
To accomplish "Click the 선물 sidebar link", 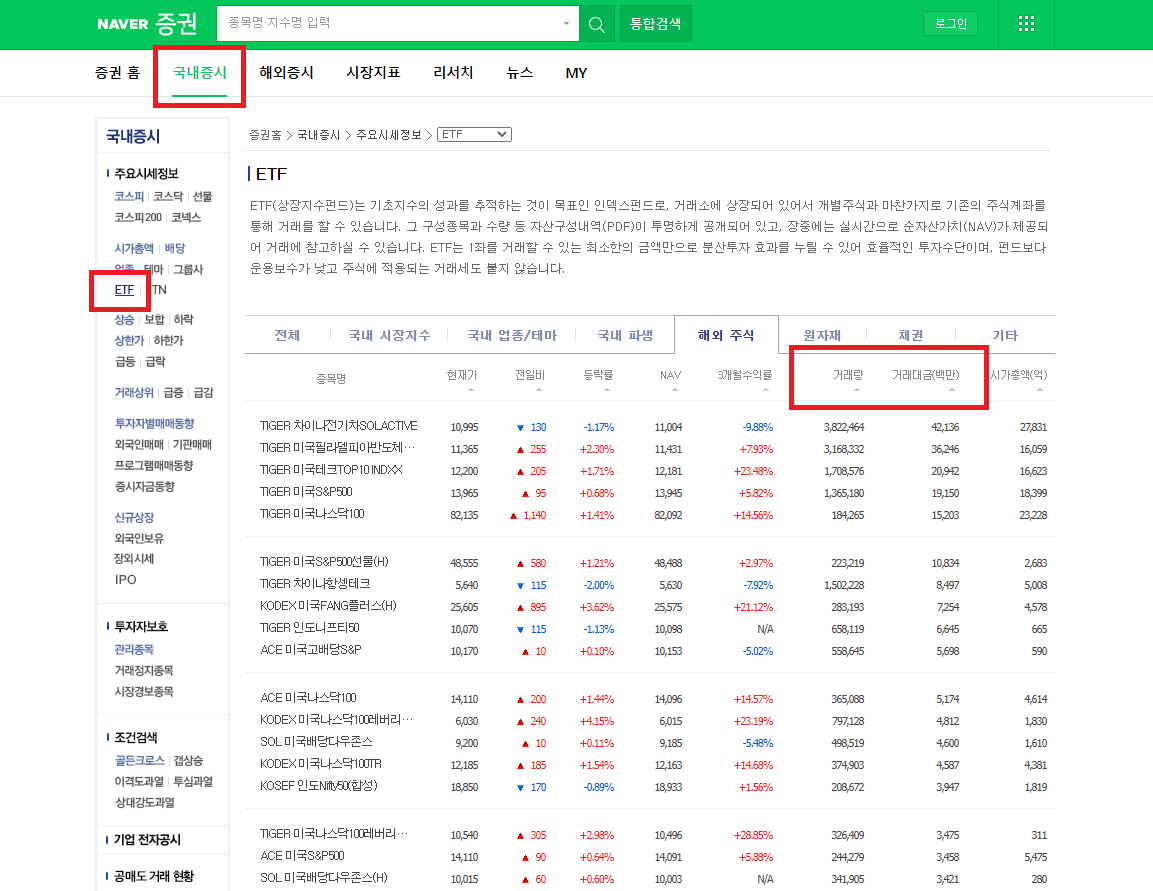I will pyautogui.click(x=202, y=196).
